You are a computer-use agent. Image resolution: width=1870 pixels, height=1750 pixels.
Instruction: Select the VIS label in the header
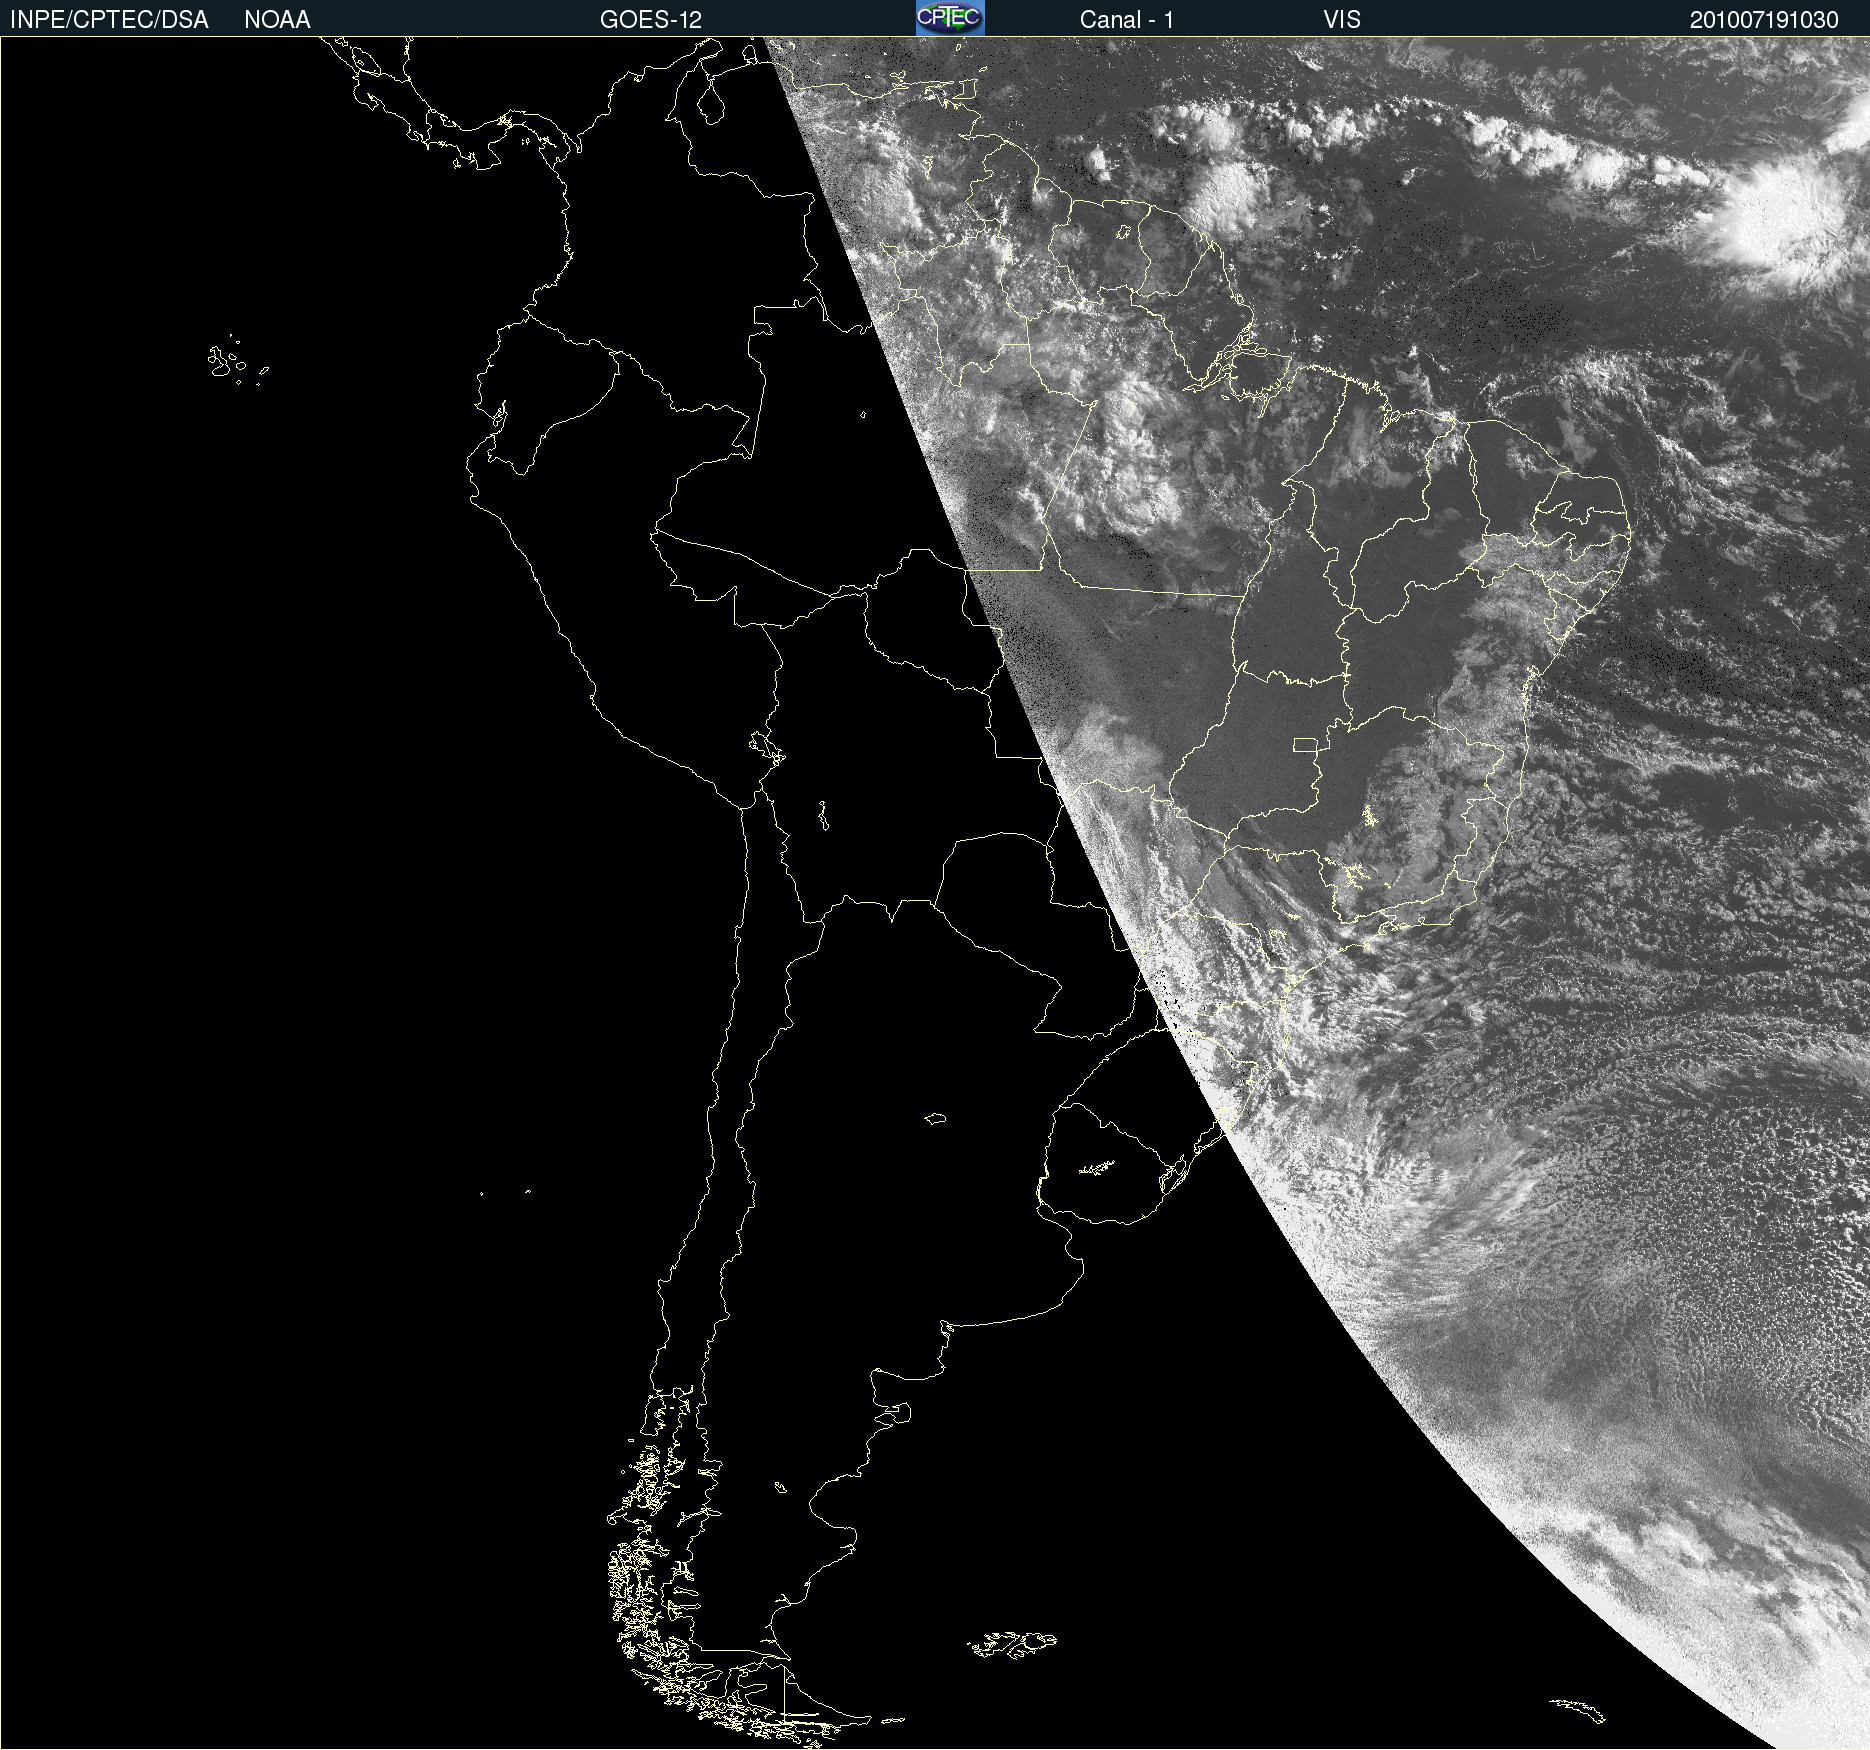(1342, 20)
